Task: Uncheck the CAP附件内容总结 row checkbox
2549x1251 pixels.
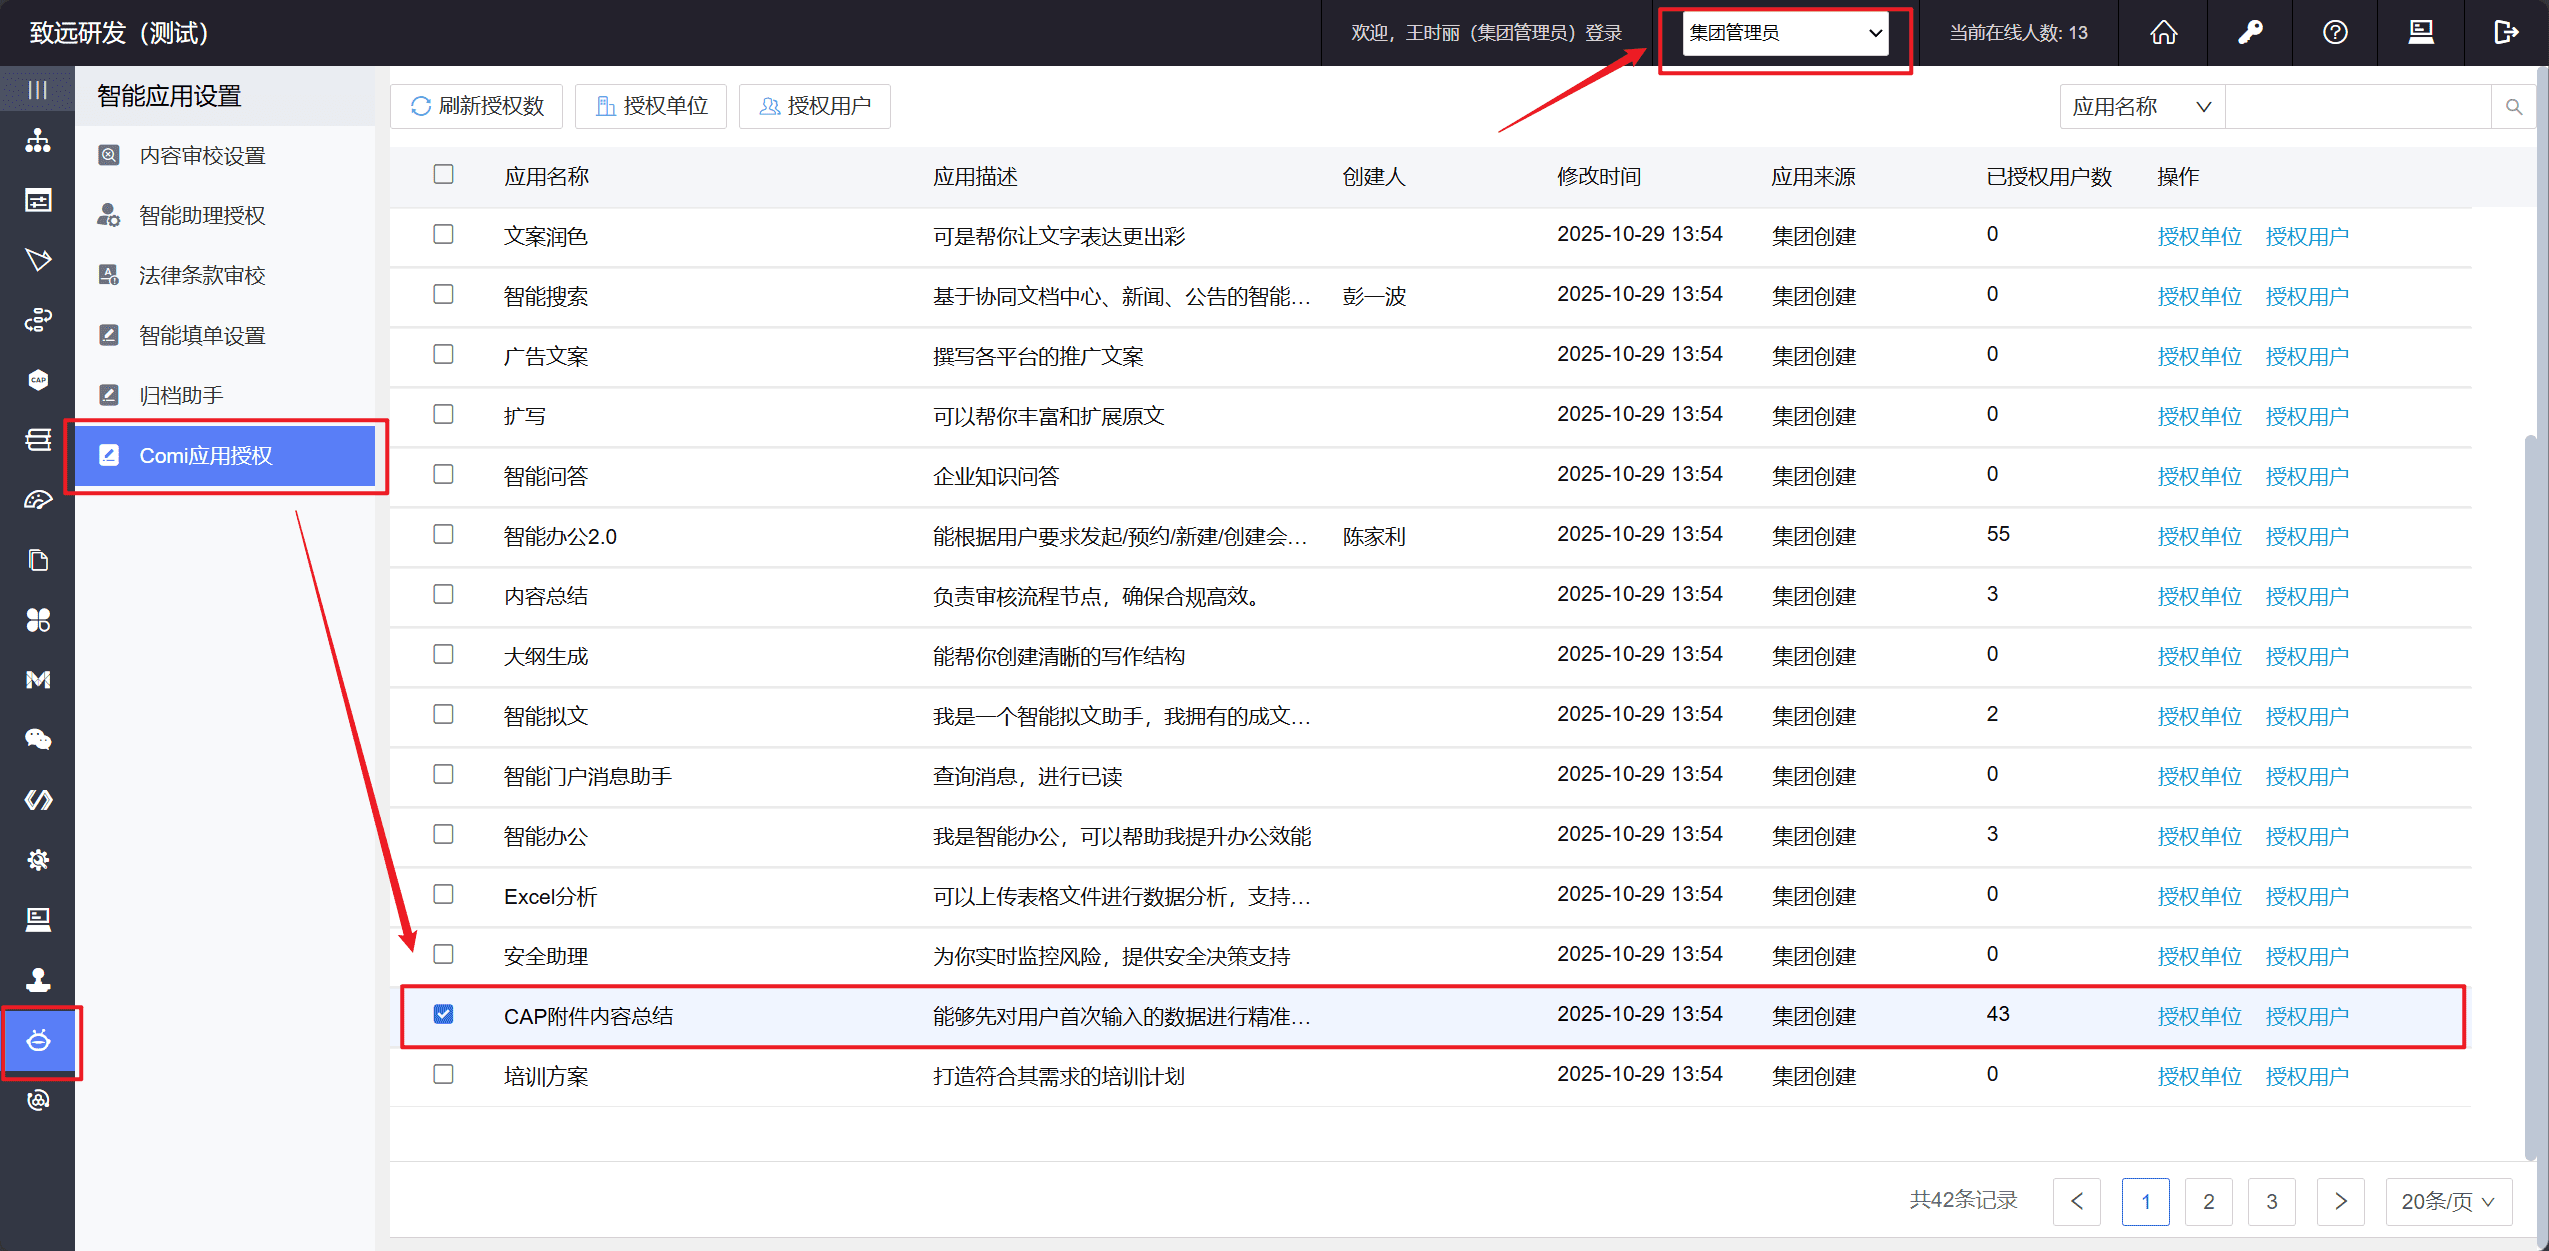Action: pos(443,1014)
